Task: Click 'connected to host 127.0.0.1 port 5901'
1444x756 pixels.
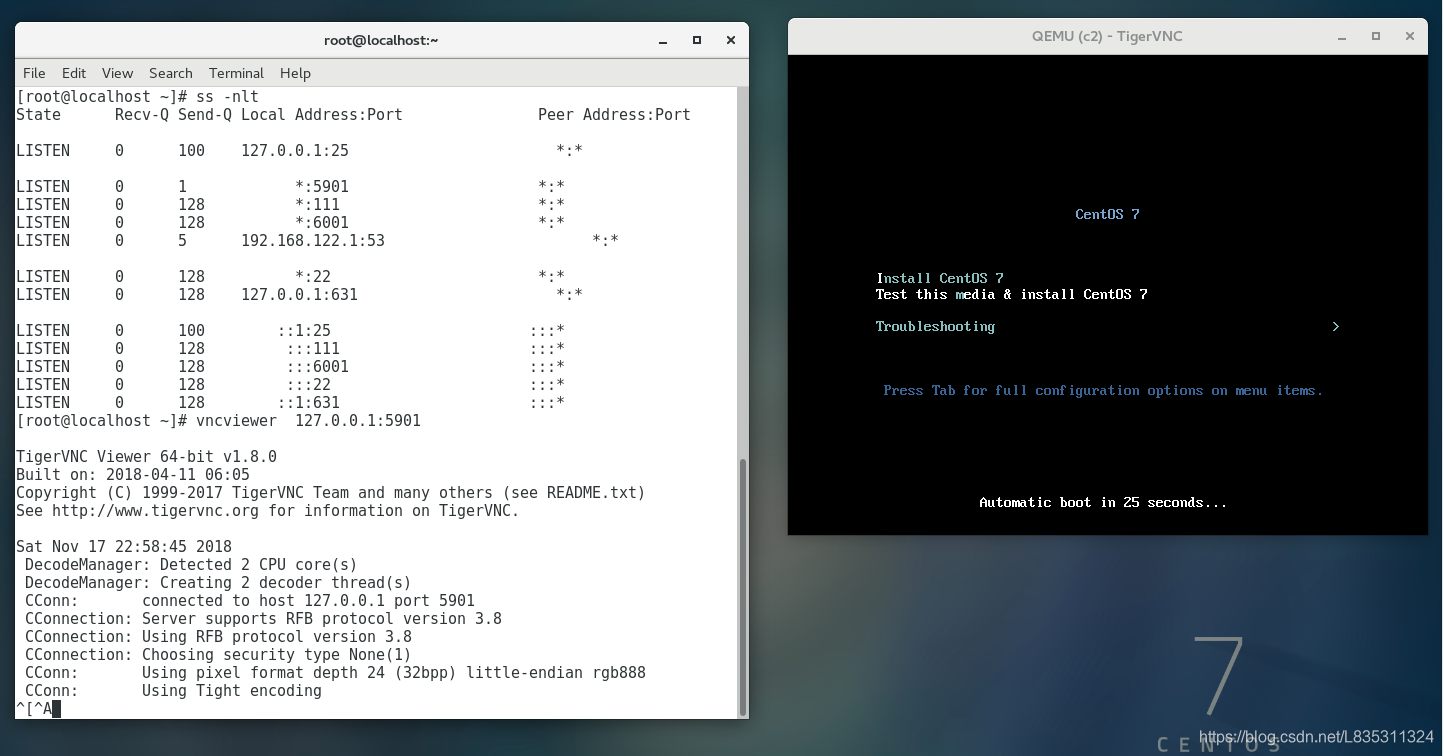Action: 308,601
